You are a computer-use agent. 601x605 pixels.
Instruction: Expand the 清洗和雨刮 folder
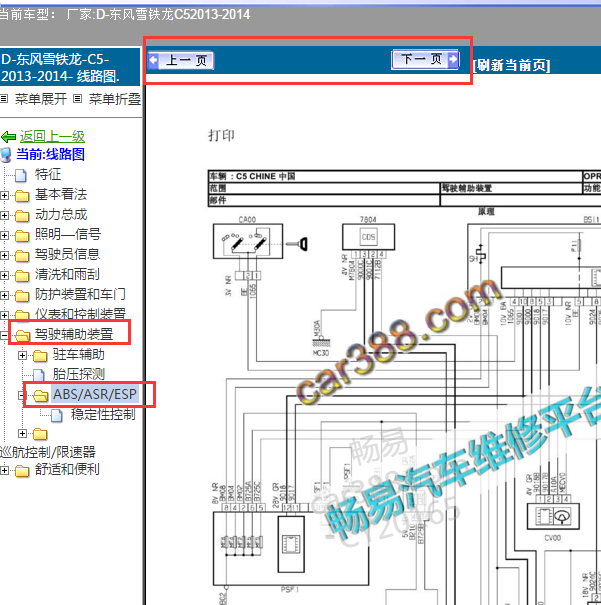click(x=4, y=275)
